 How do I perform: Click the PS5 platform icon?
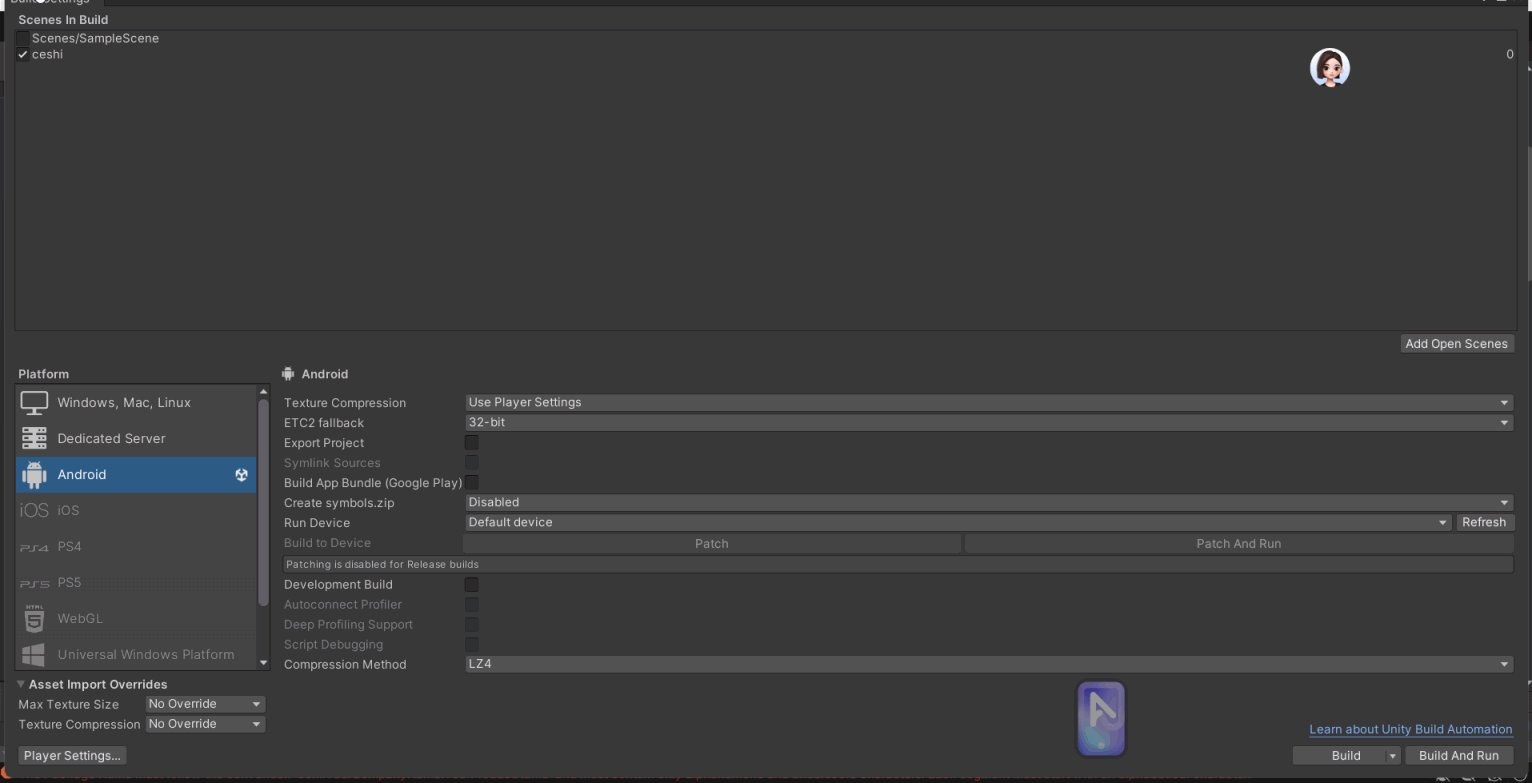point(34,583)
